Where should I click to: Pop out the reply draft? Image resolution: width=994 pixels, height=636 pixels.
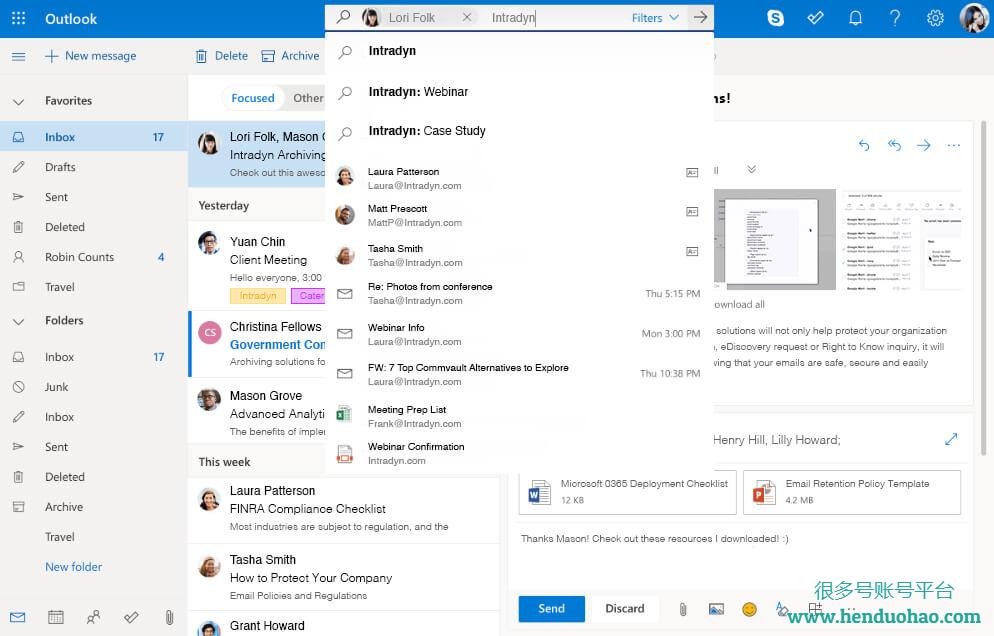(x=951, y=439)
